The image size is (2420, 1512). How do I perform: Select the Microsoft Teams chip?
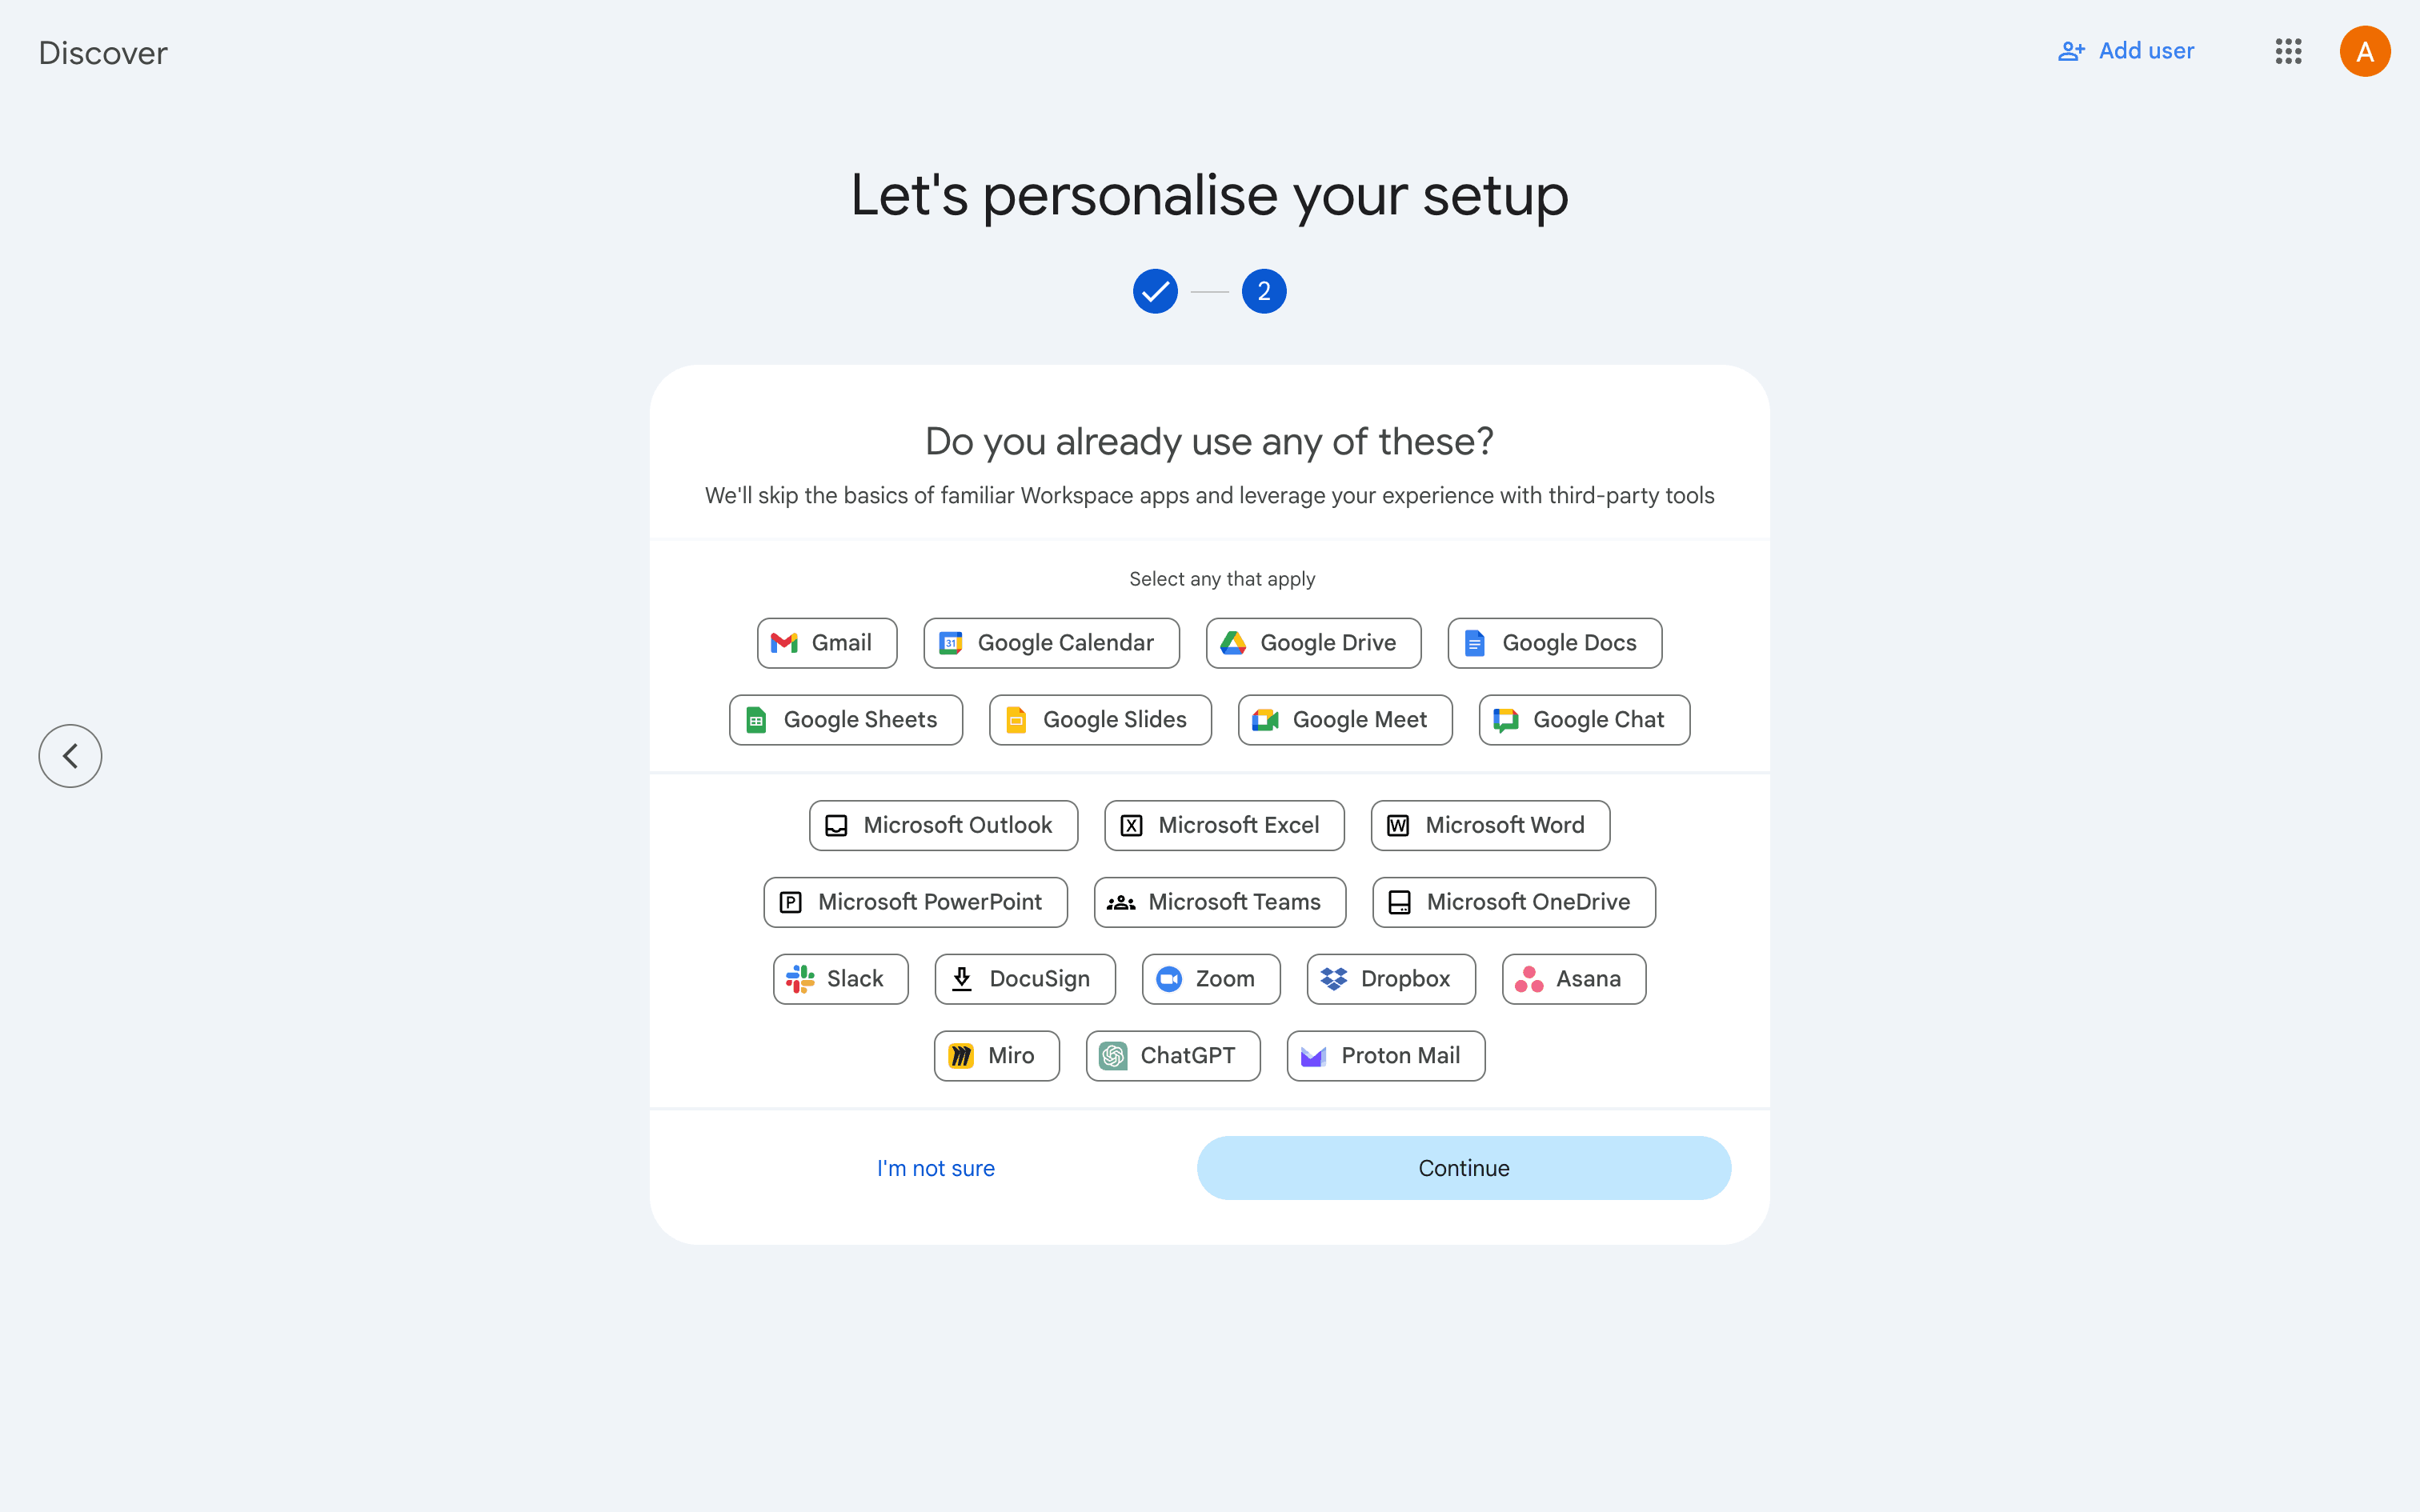[1219, 902]
